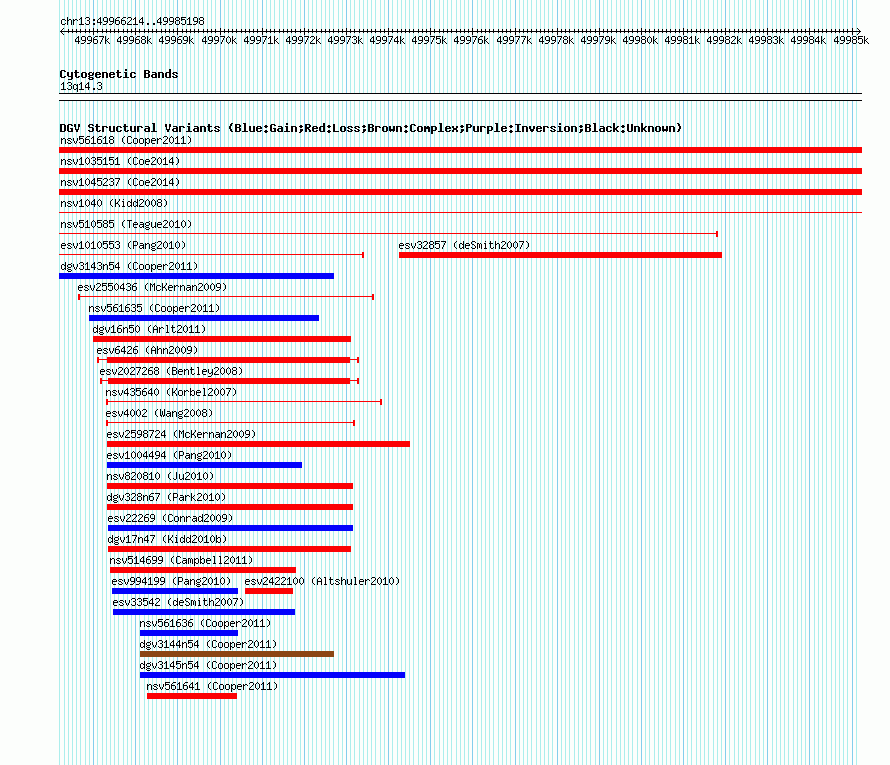Select the dgv3145n54 (Cooper2011) long blue bar

point(272,675)
